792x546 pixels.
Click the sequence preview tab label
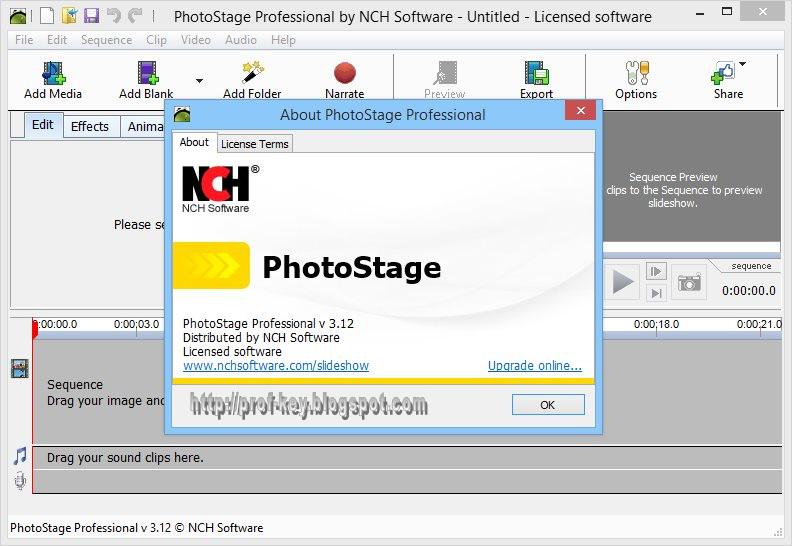point(751,266)
